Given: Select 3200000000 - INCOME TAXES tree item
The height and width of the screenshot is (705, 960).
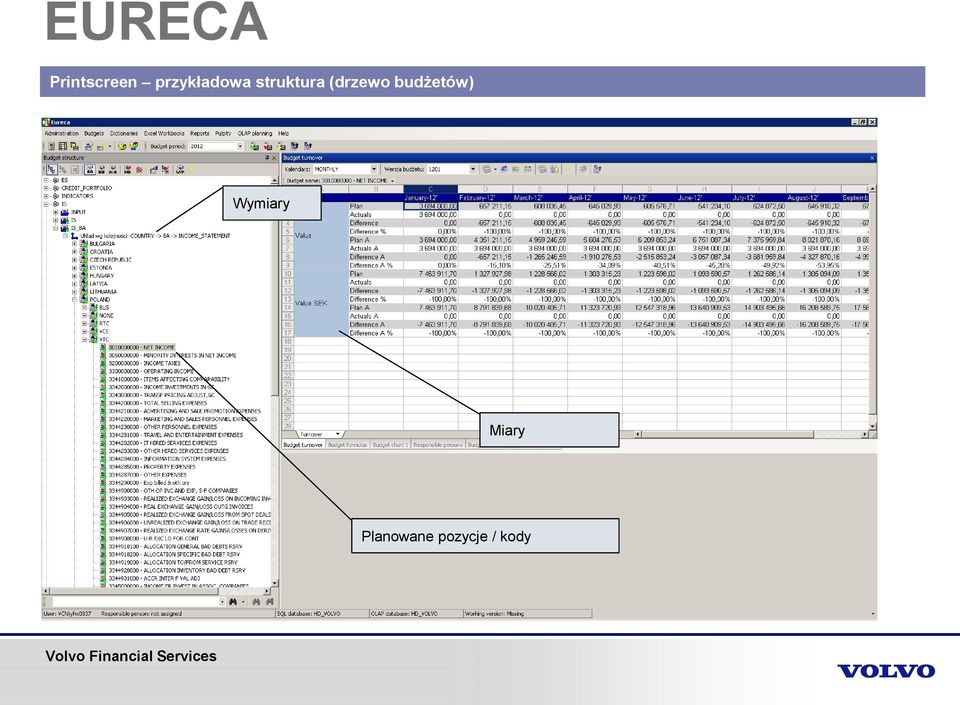Looking at the screenshot, I should 144,364.
